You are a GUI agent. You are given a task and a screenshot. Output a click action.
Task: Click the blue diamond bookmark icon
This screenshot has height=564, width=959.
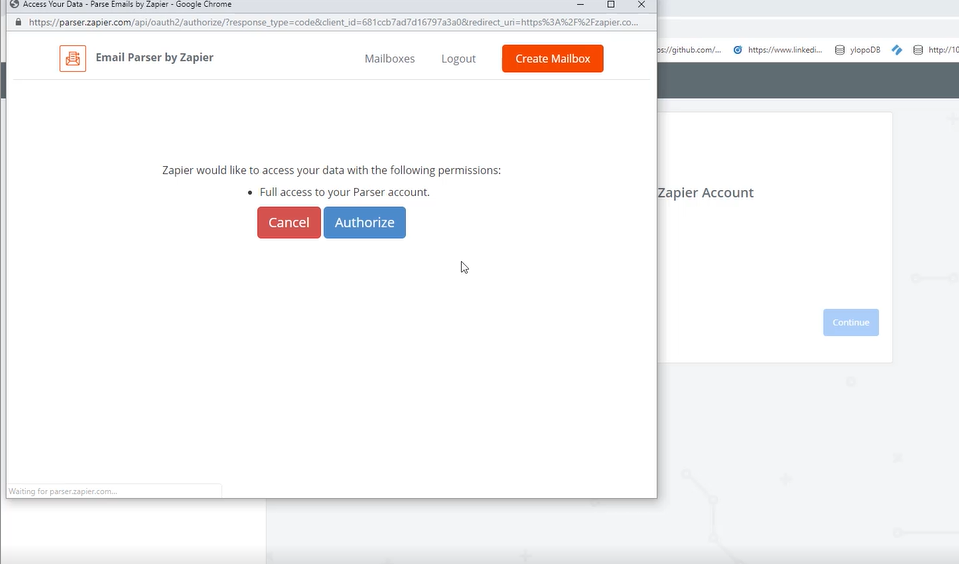(x=897, y=50)
